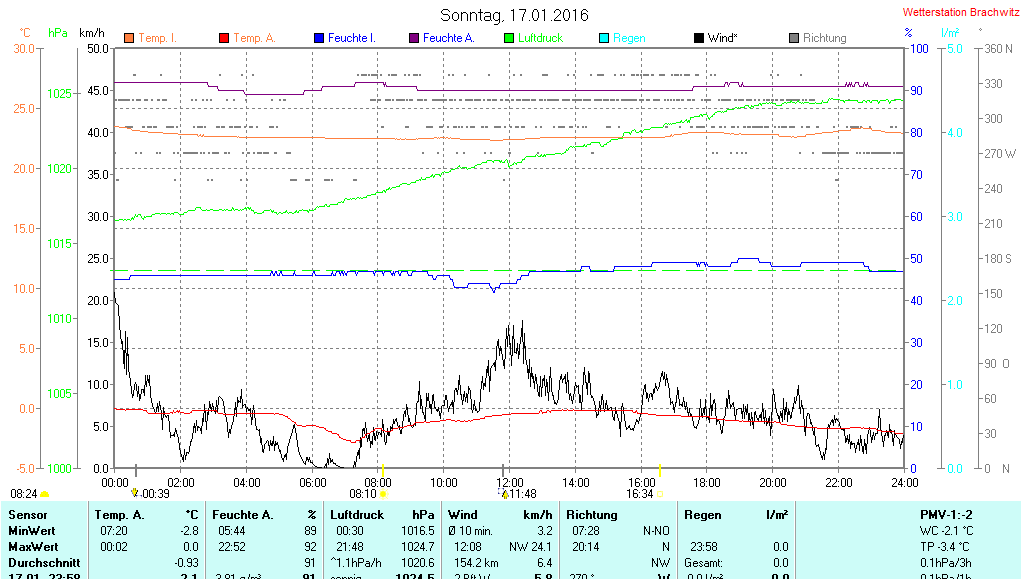Click the purple Feuchte A. legend swatch
The height and width of the screenshot is (579, 1021).
(414, 38)
